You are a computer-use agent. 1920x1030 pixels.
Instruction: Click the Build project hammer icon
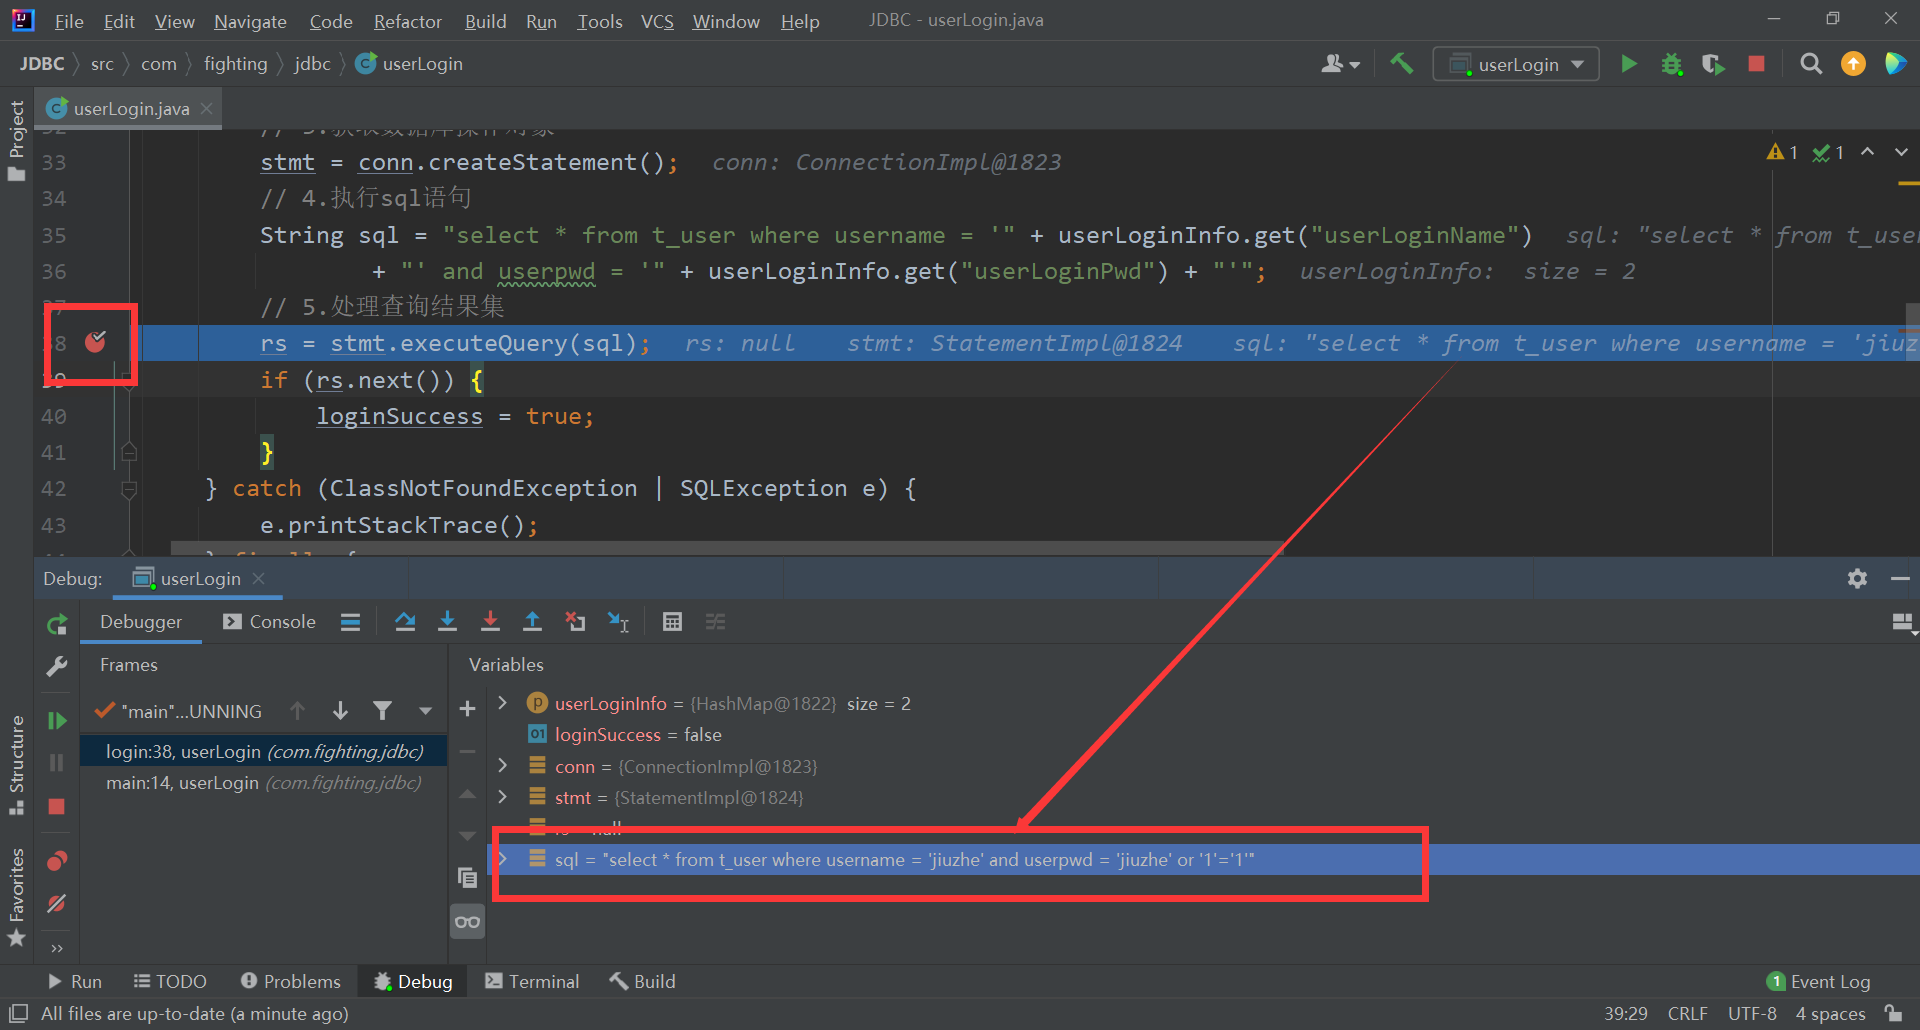coord(1401,64)
